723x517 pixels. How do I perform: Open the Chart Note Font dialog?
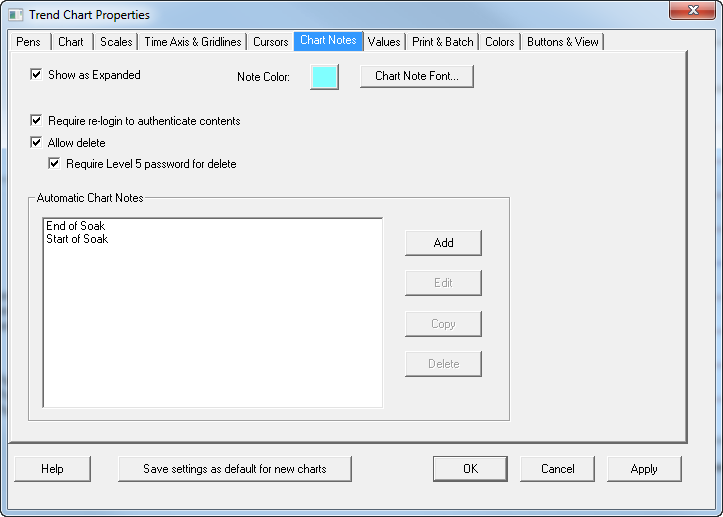pos(416,77)
